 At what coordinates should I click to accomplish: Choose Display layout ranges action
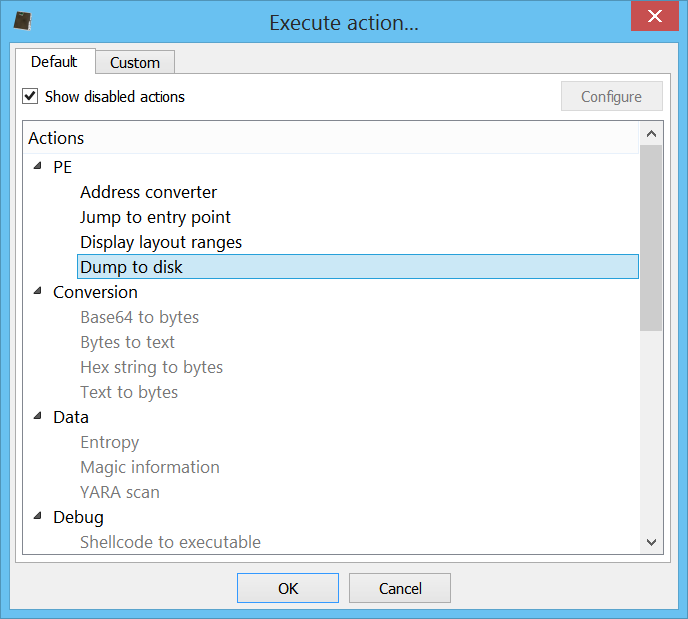(x=161, y=242)
